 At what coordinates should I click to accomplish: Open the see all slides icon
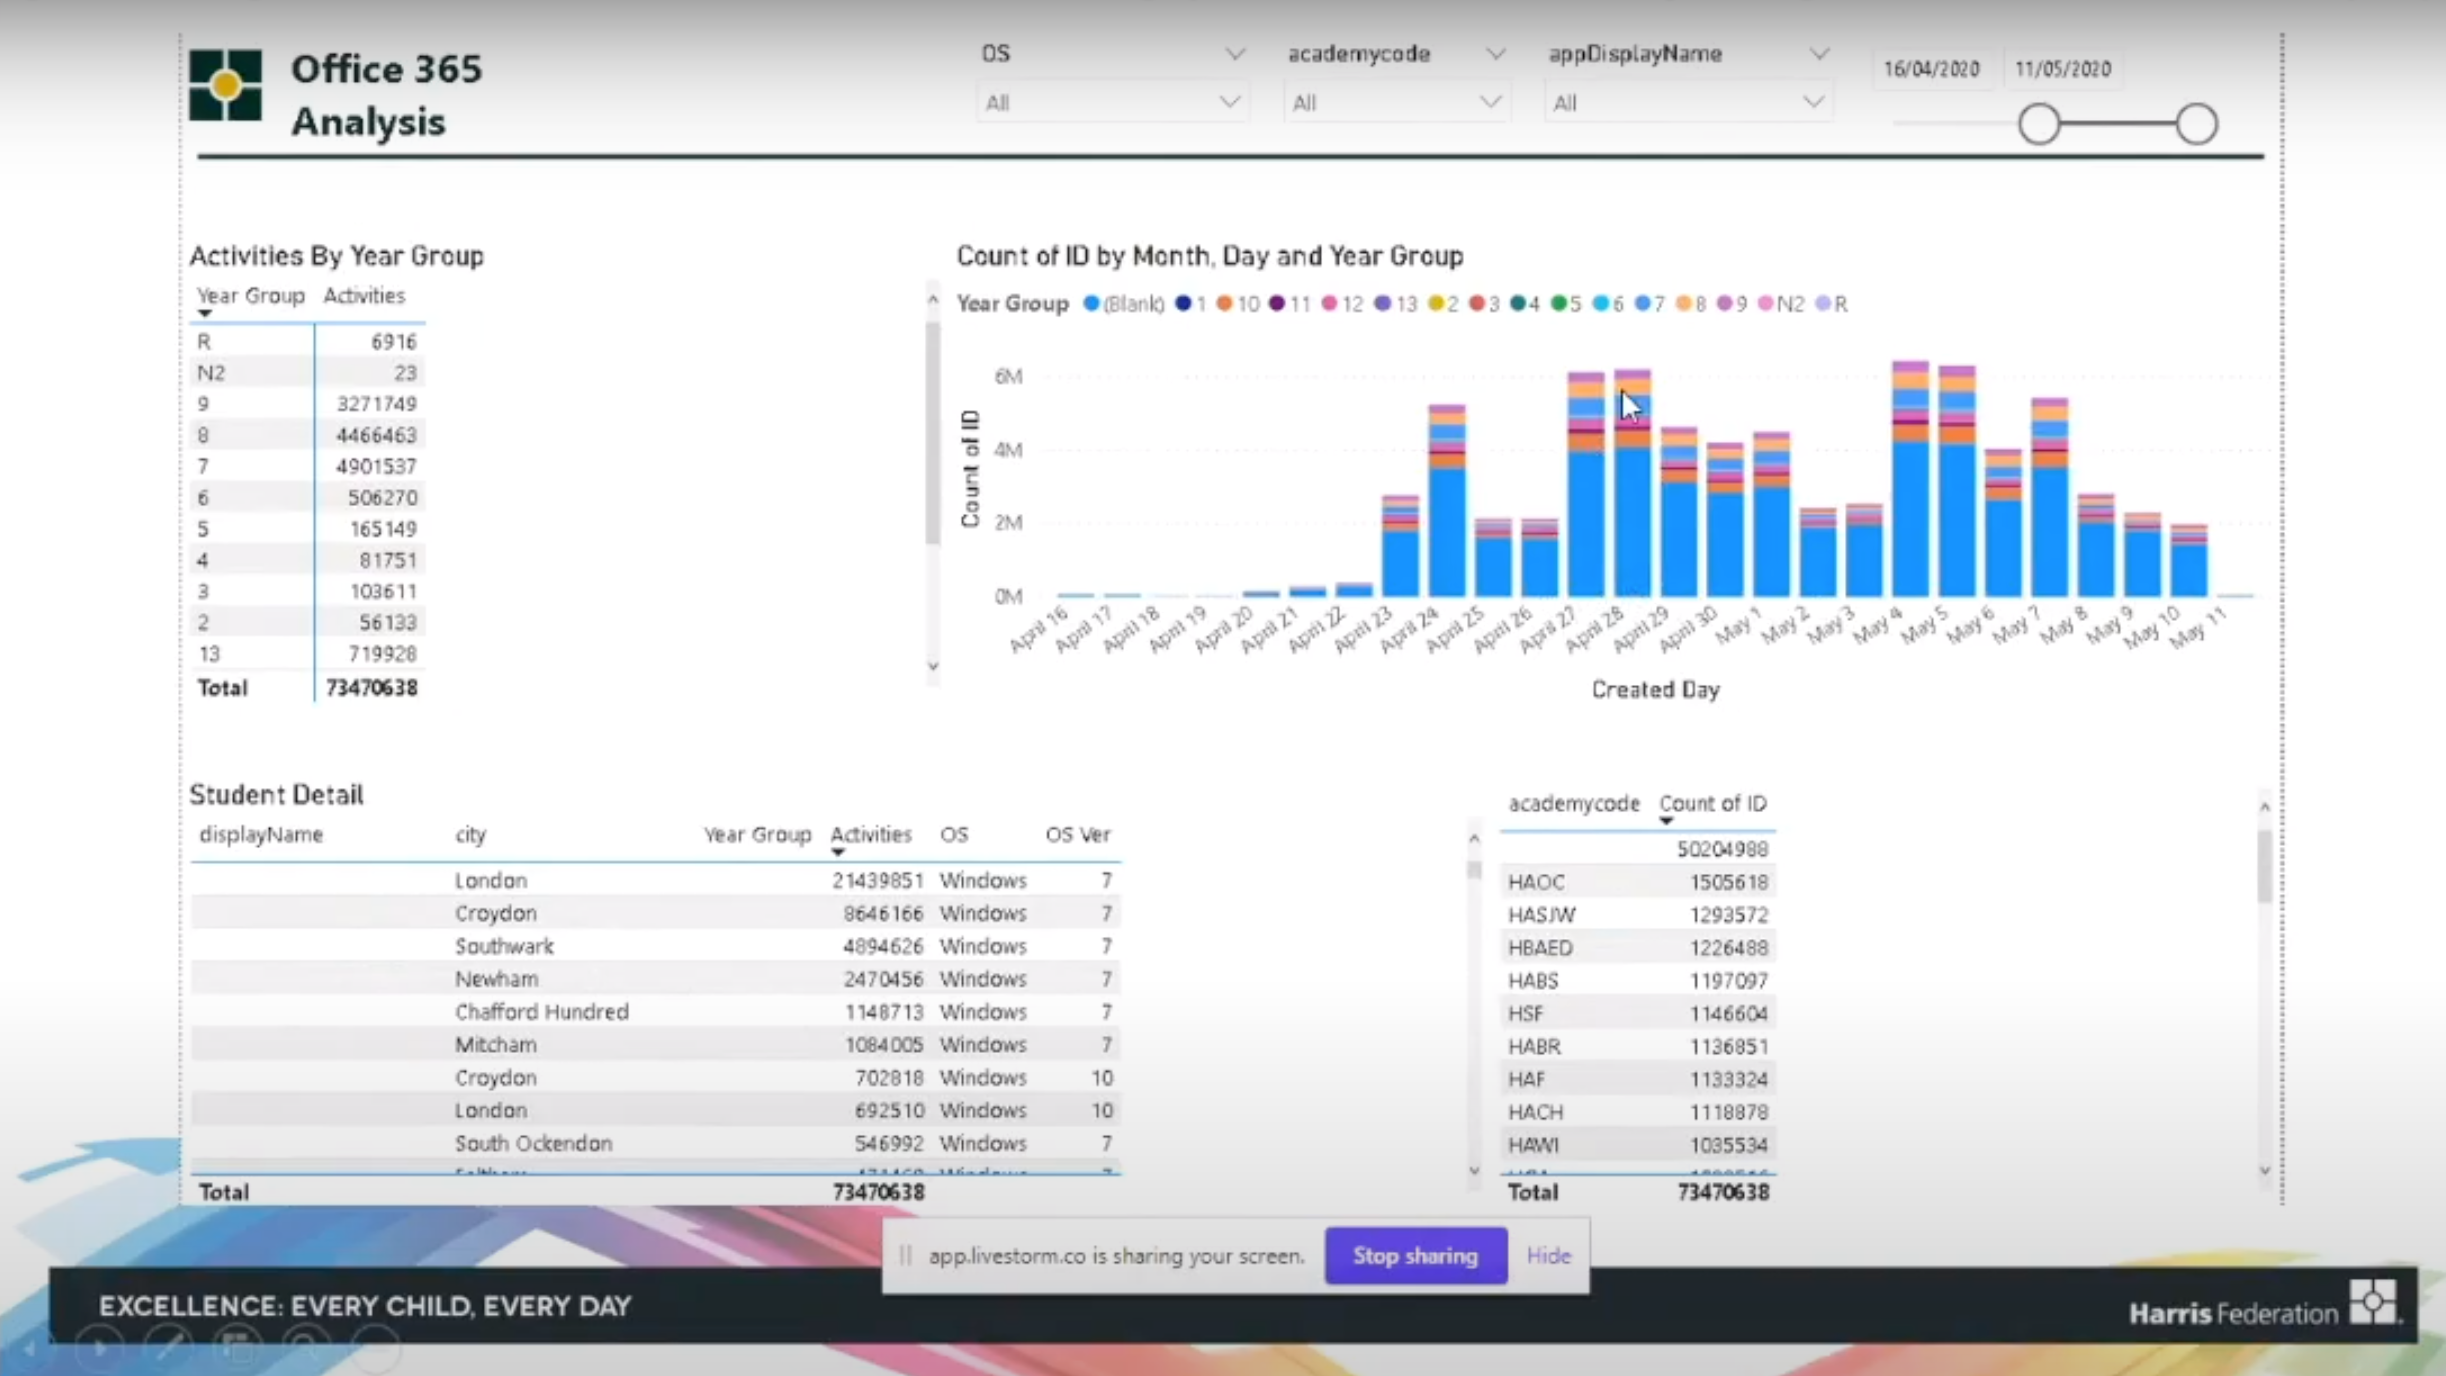tap(237, 1348)
